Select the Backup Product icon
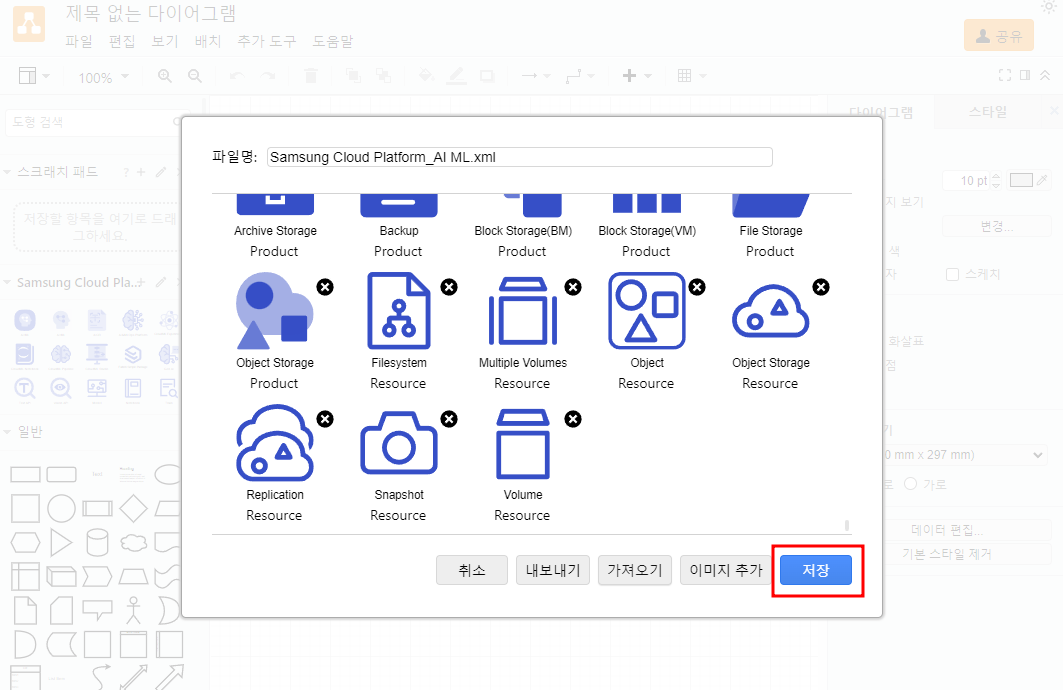This screenshot has height=690, width=1063. click(399, 206)
